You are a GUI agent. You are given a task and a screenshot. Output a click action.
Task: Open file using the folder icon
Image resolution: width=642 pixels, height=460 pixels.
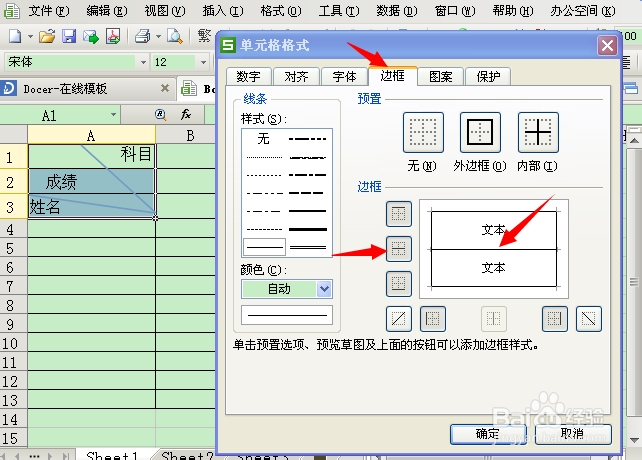pyautogui.click(x=47, y=36)
